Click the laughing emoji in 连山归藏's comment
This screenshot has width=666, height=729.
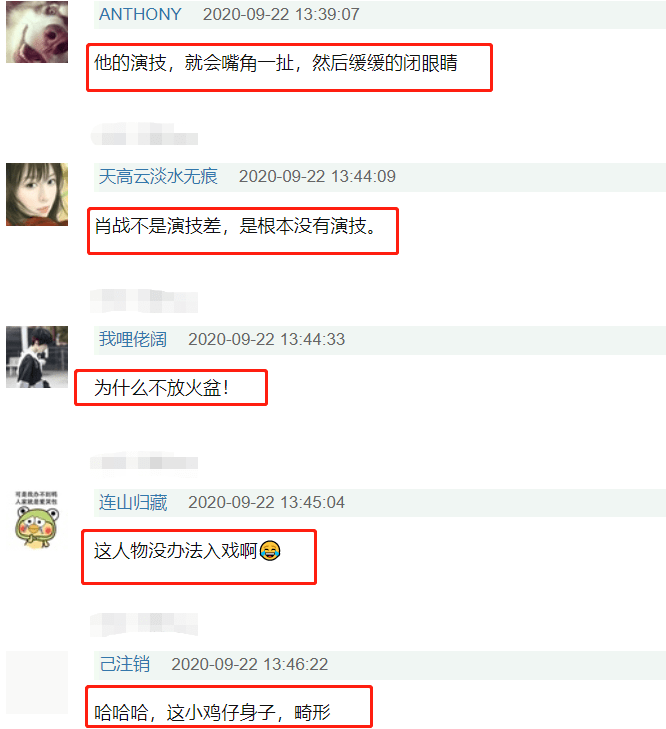point(270,551)
